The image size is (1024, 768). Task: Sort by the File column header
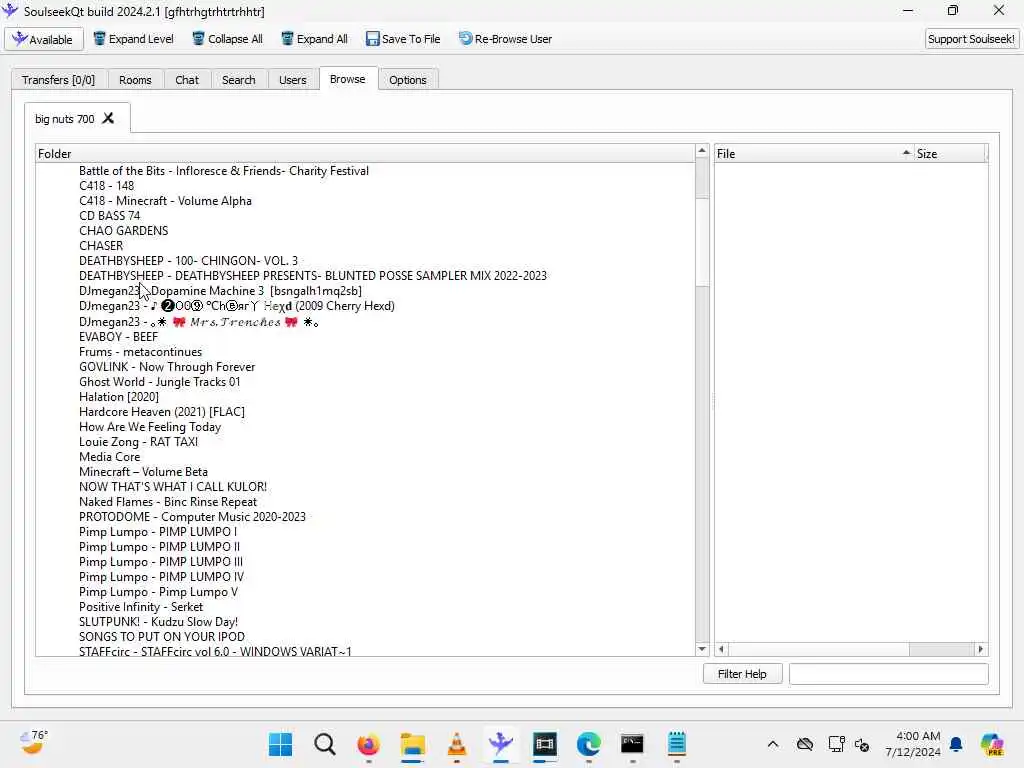click(x=813, y=153)
